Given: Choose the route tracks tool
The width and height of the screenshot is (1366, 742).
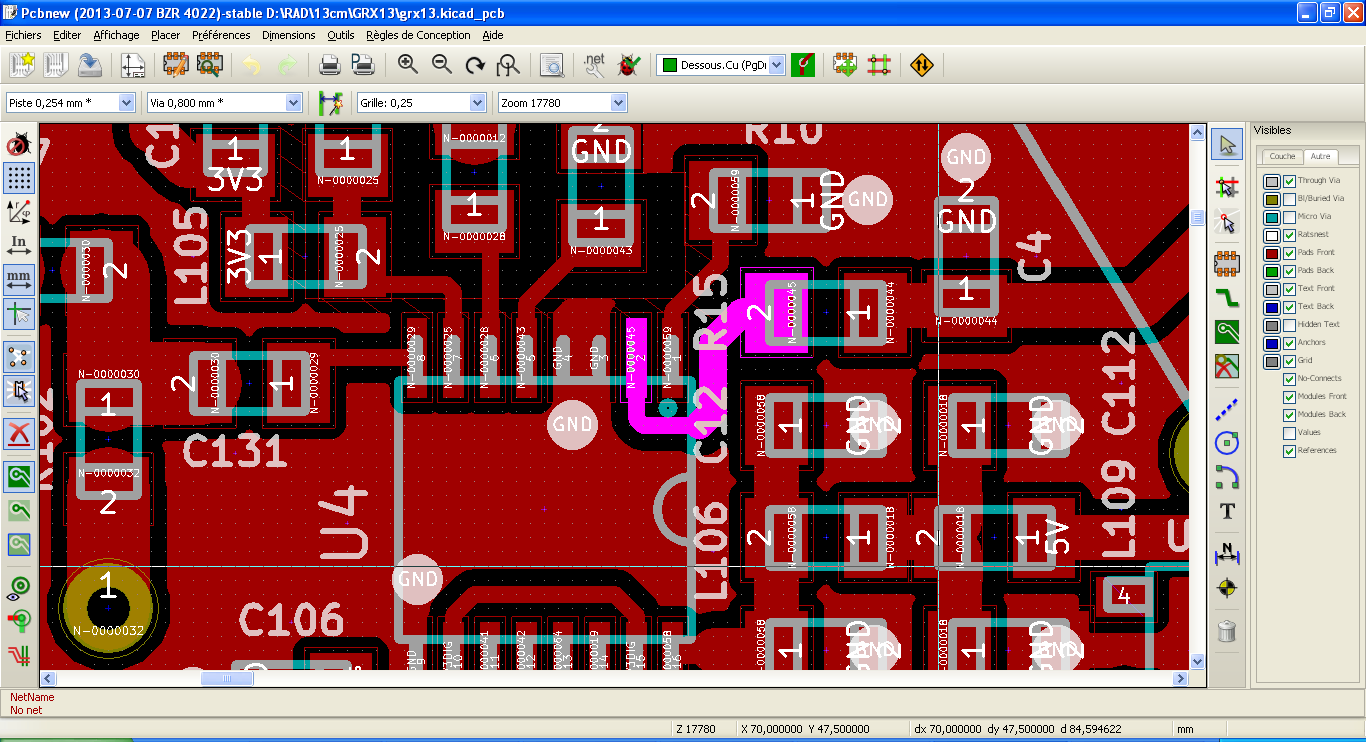Looking at the screenshot, I should pos(1227,297).
